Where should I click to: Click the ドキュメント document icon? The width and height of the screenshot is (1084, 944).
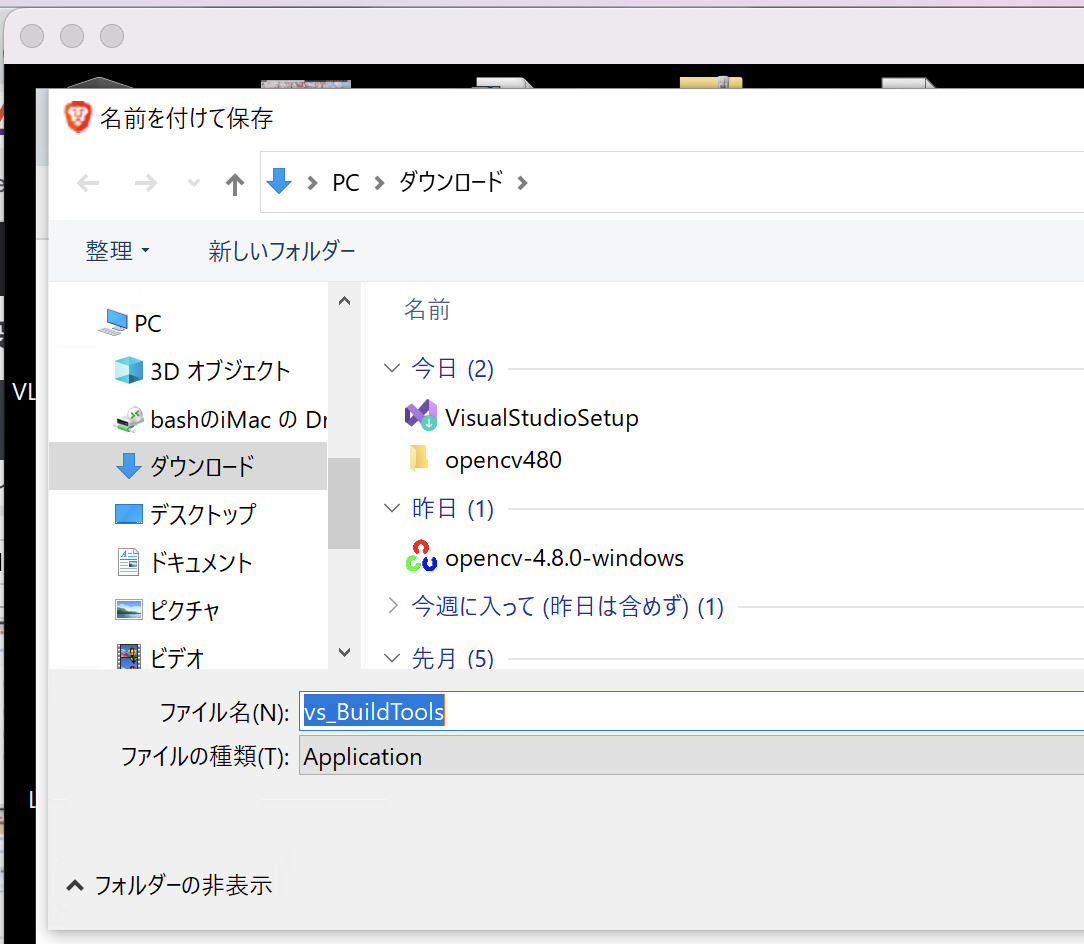tap(129, 562)
